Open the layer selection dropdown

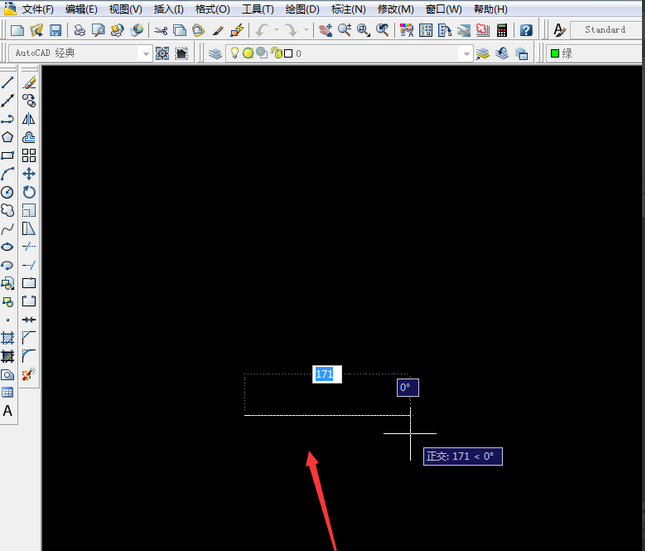click(465, 53)
